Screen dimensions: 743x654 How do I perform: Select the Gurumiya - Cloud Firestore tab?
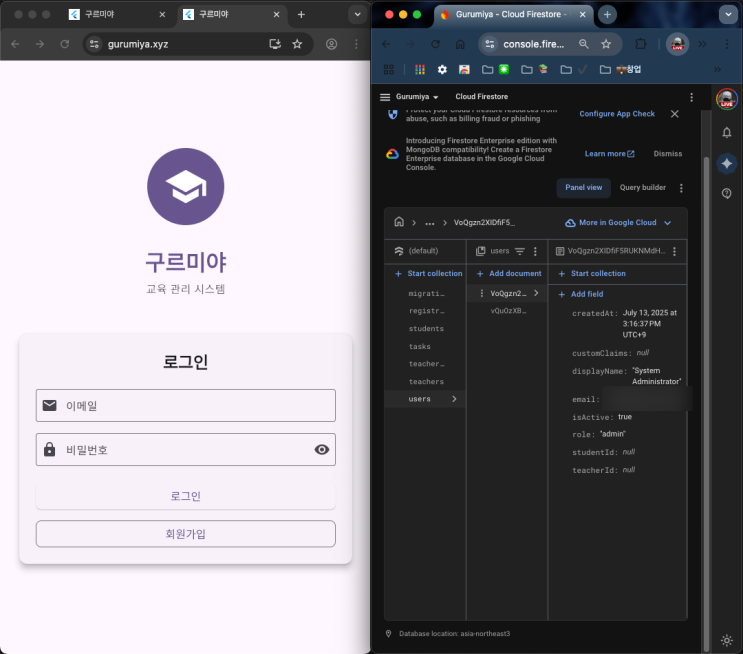(x=512, y=14)
